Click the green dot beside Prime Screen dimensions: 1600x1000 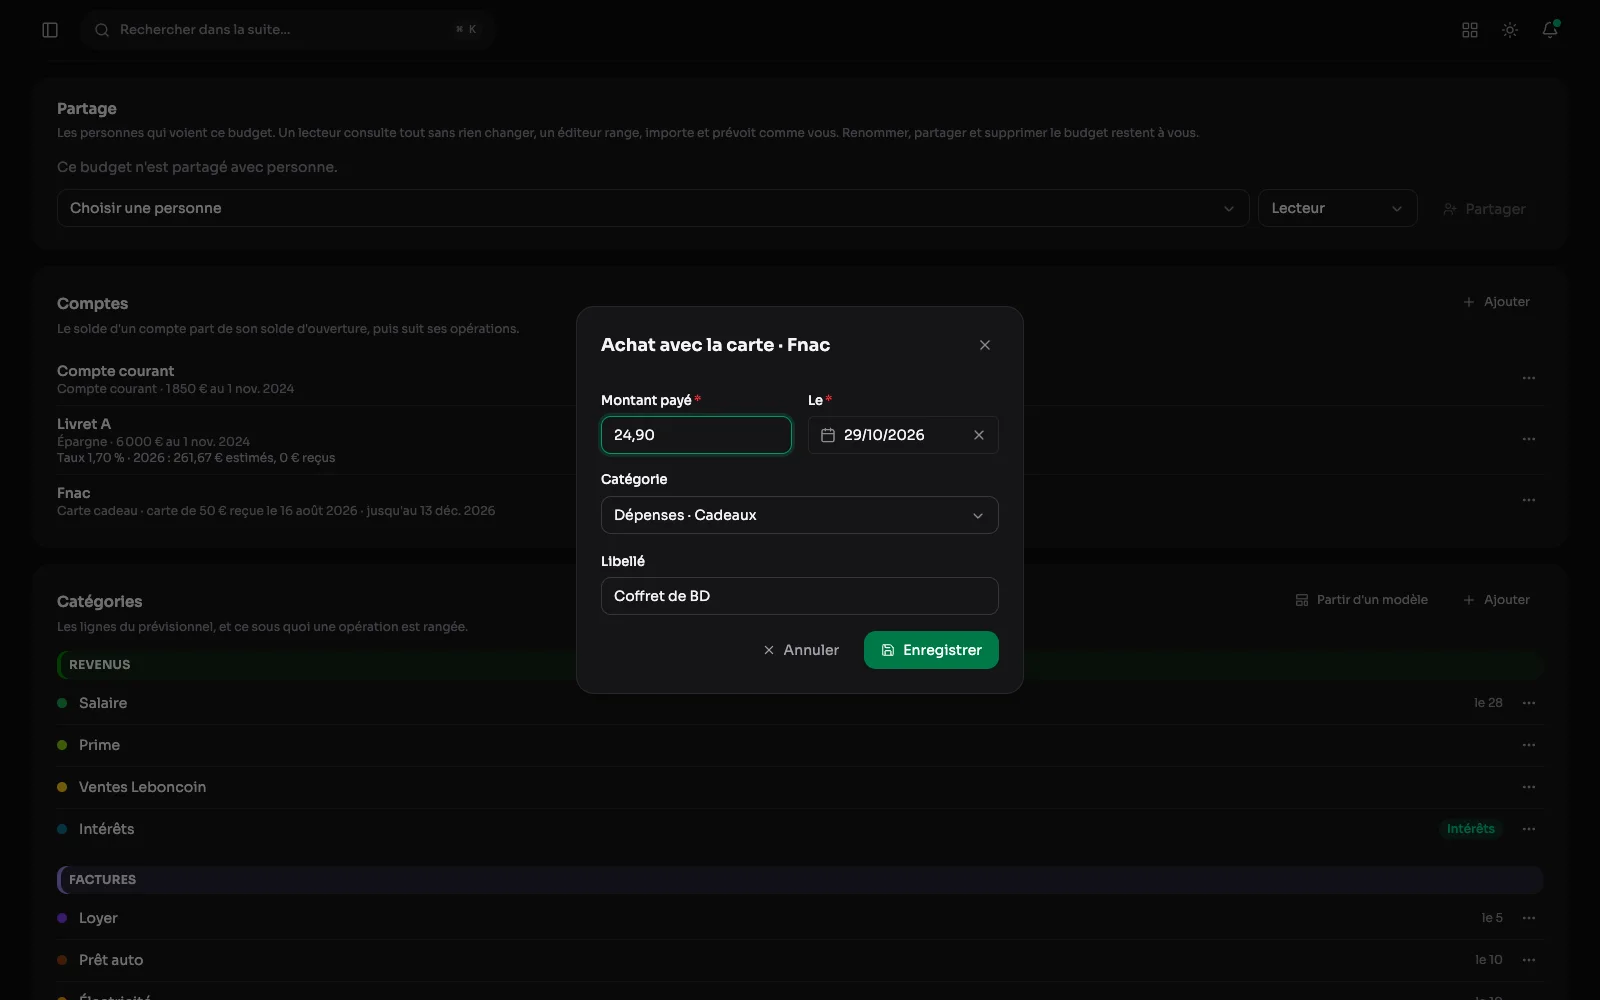62,745
